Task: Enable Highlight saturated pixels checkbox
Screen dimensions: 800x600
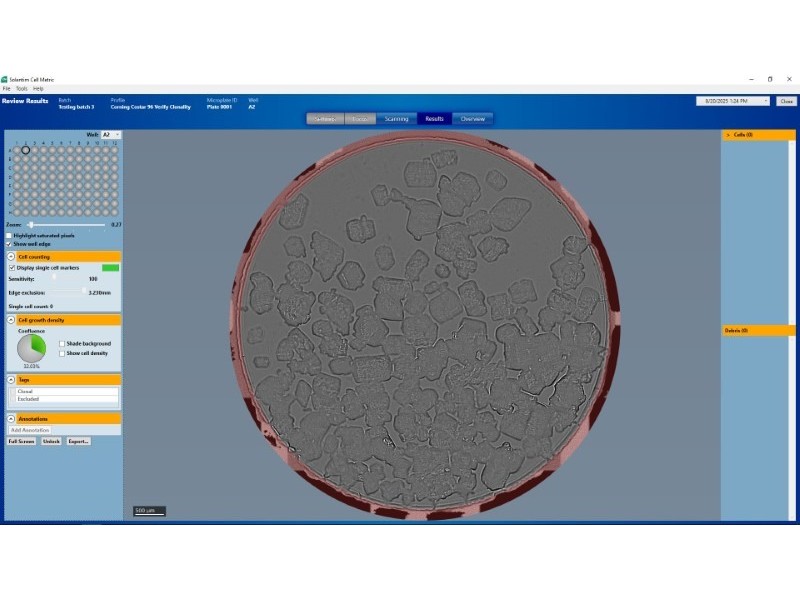Action: click(10, 235)
